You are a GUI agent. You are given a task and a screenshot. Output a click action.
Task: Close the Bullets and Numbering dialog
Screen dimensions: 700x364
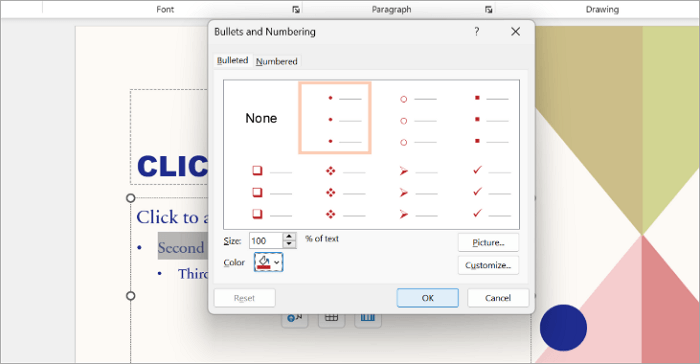point(516,32)
